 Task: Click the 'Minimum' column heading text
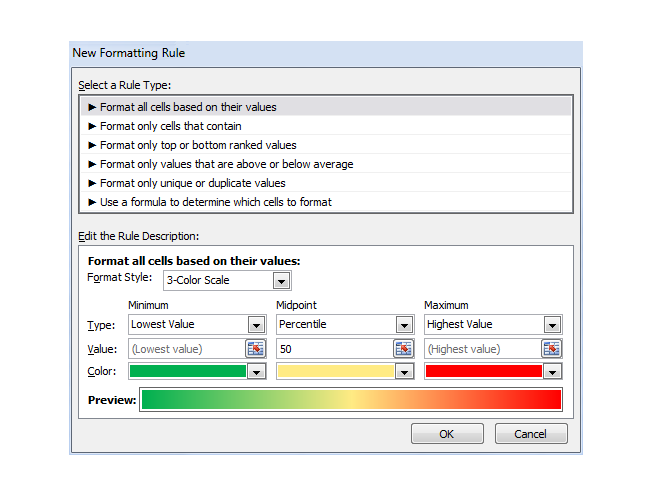(x=148, y=305)
